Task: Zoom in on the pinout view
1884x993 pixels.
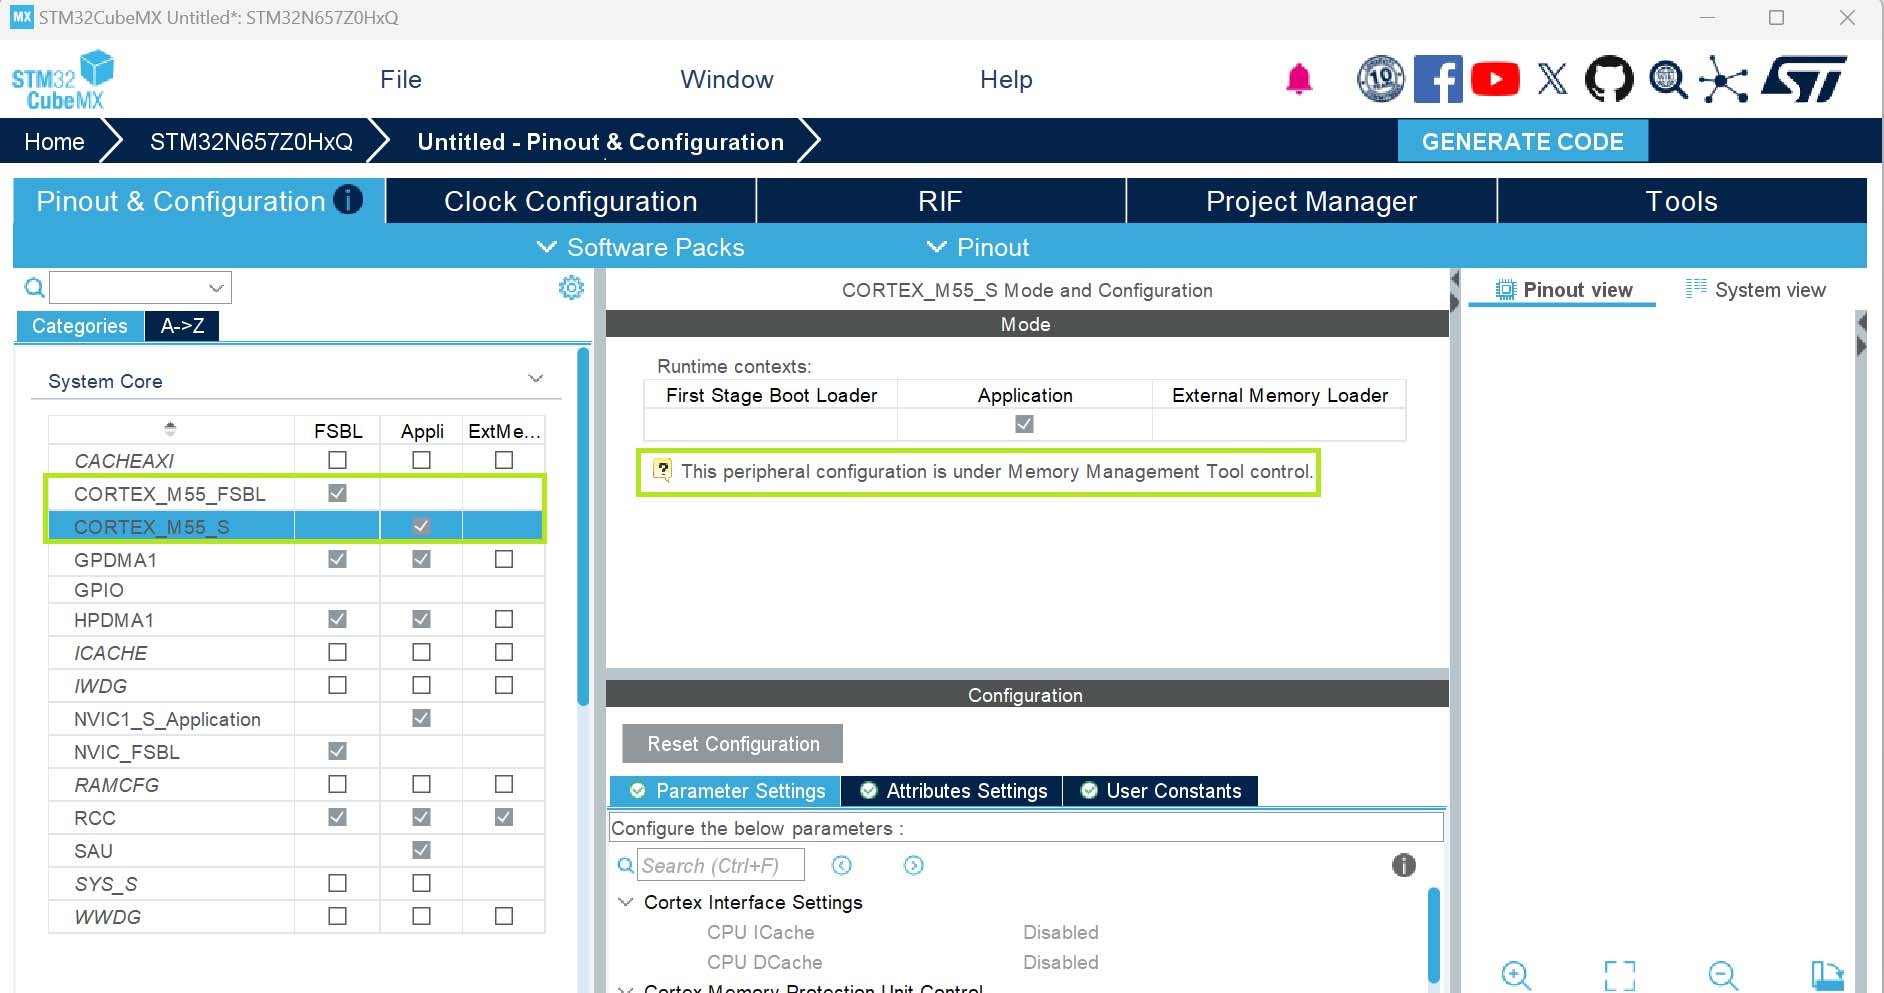Action: pyautogui.click(x=1516, y=975)
